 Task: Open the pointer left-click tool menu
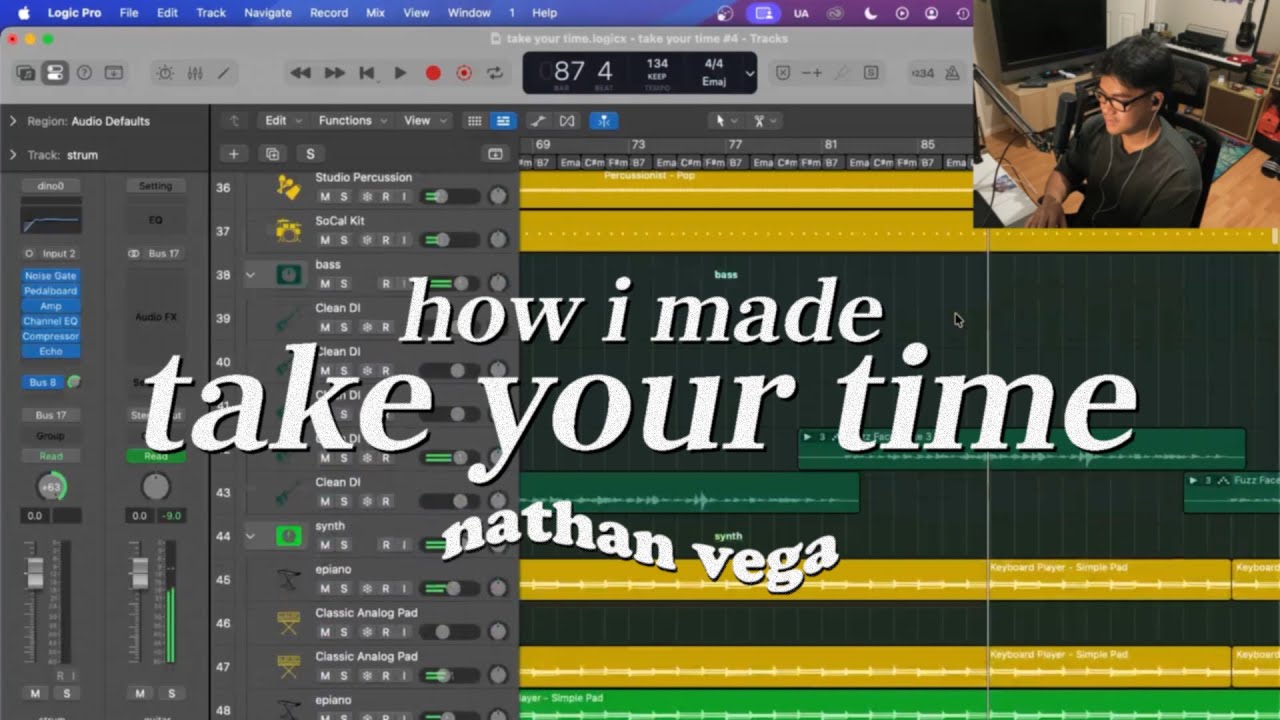tap(725, 121)
